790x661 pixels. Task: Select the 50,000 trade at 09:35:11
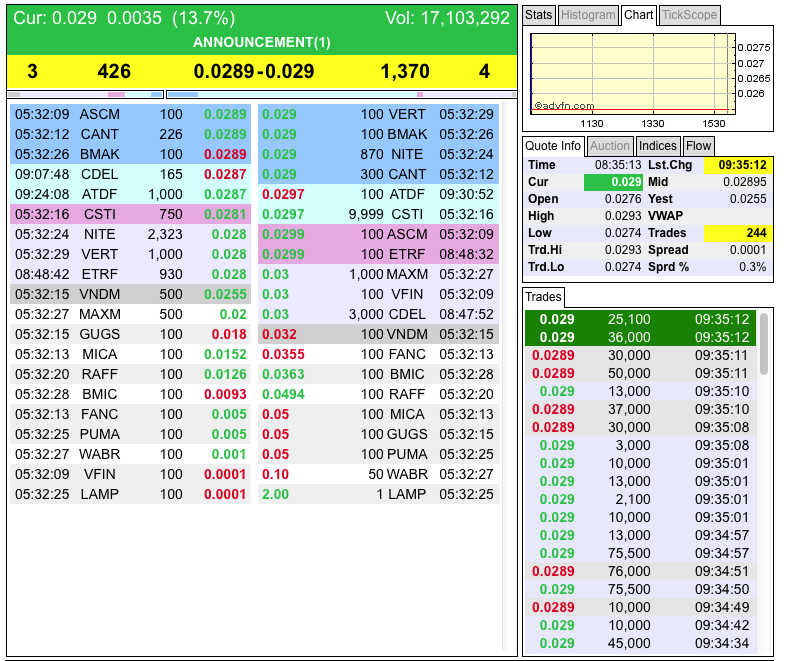tap(640, 373)
